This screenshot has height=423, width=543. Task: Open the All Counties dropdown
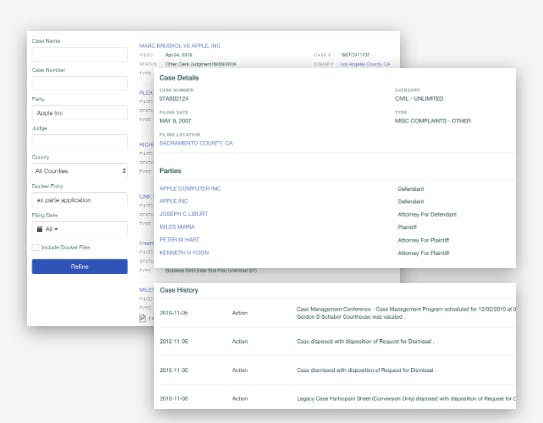[x=80, y=171]
